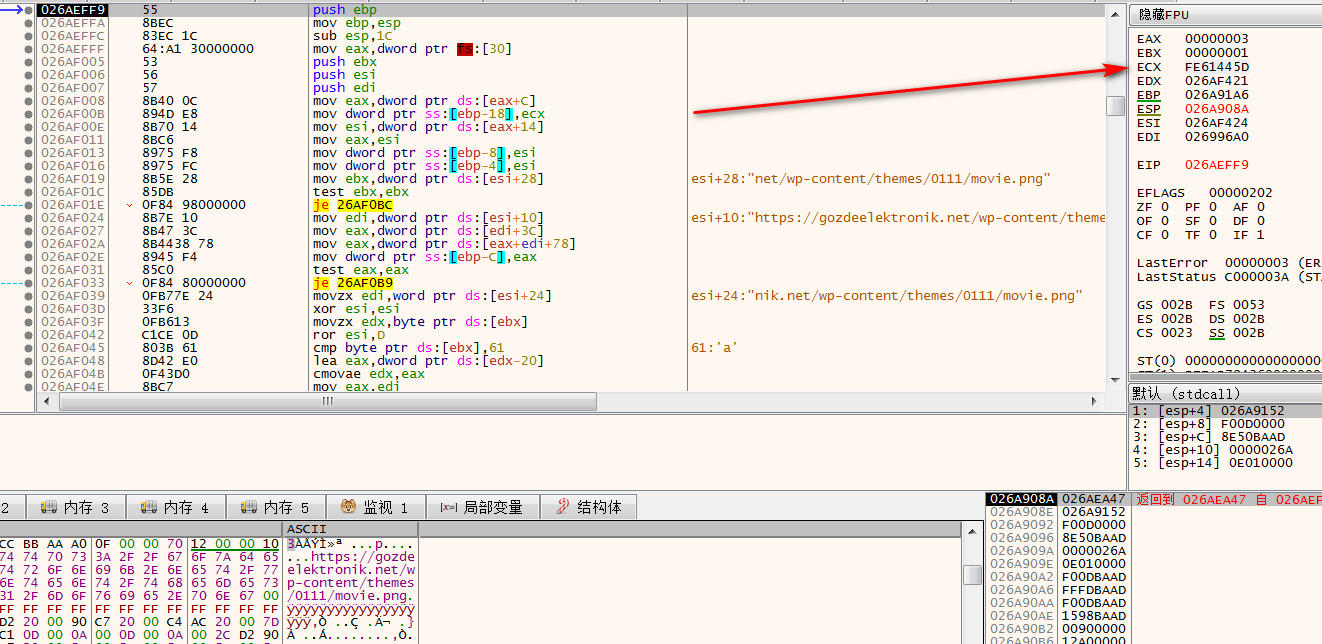Open the 默认 (stdcall) calling convention dropdown
Screen dimensions: 1322x644
[x=1225, y=394]
